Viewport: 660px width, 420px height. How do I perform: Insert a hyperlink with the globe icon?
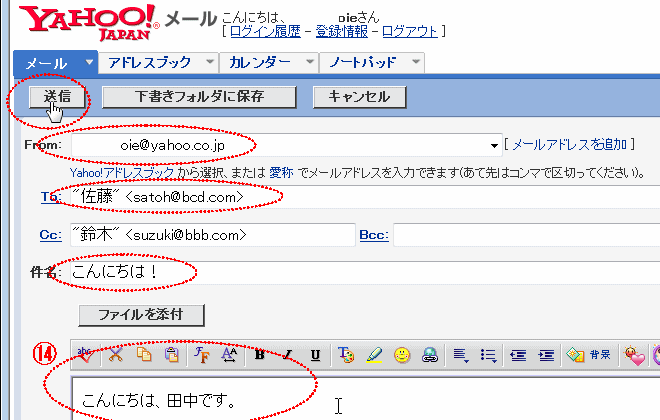pos(429,354)
